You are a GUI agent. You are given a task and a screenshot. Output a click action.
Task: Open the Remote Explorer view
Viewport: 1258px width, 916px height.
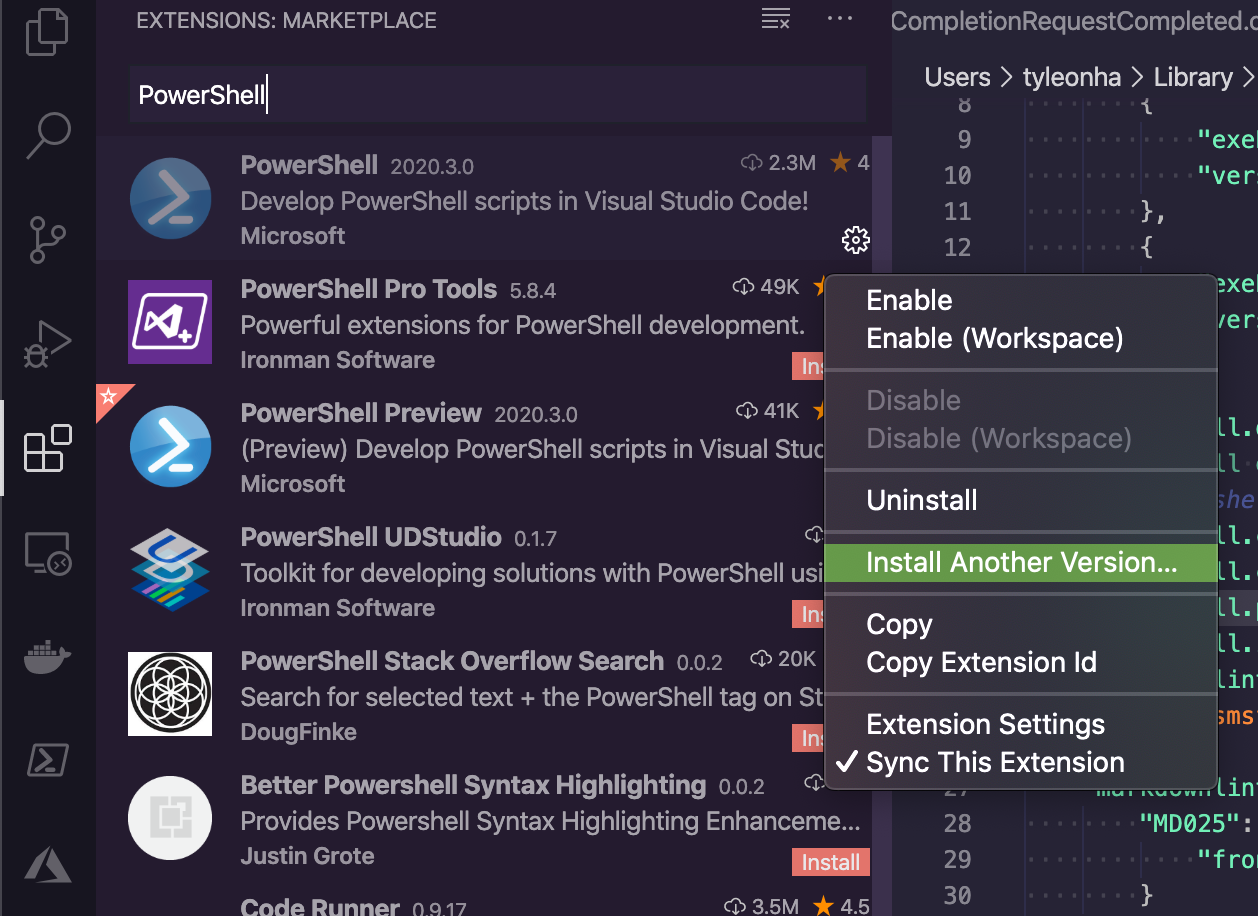click(47, 554)
